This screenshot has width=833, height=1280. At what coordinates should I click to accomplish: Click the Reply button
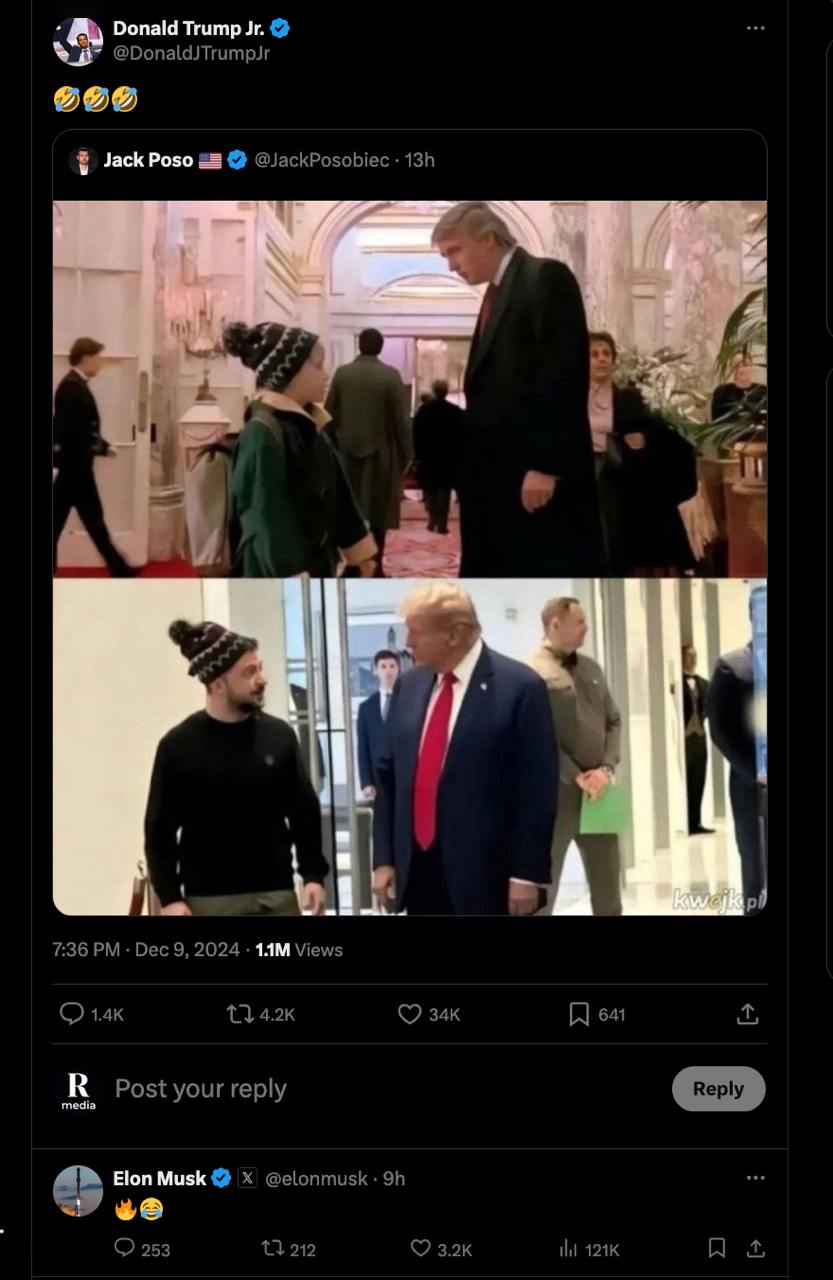click(x=718, y=1089)
